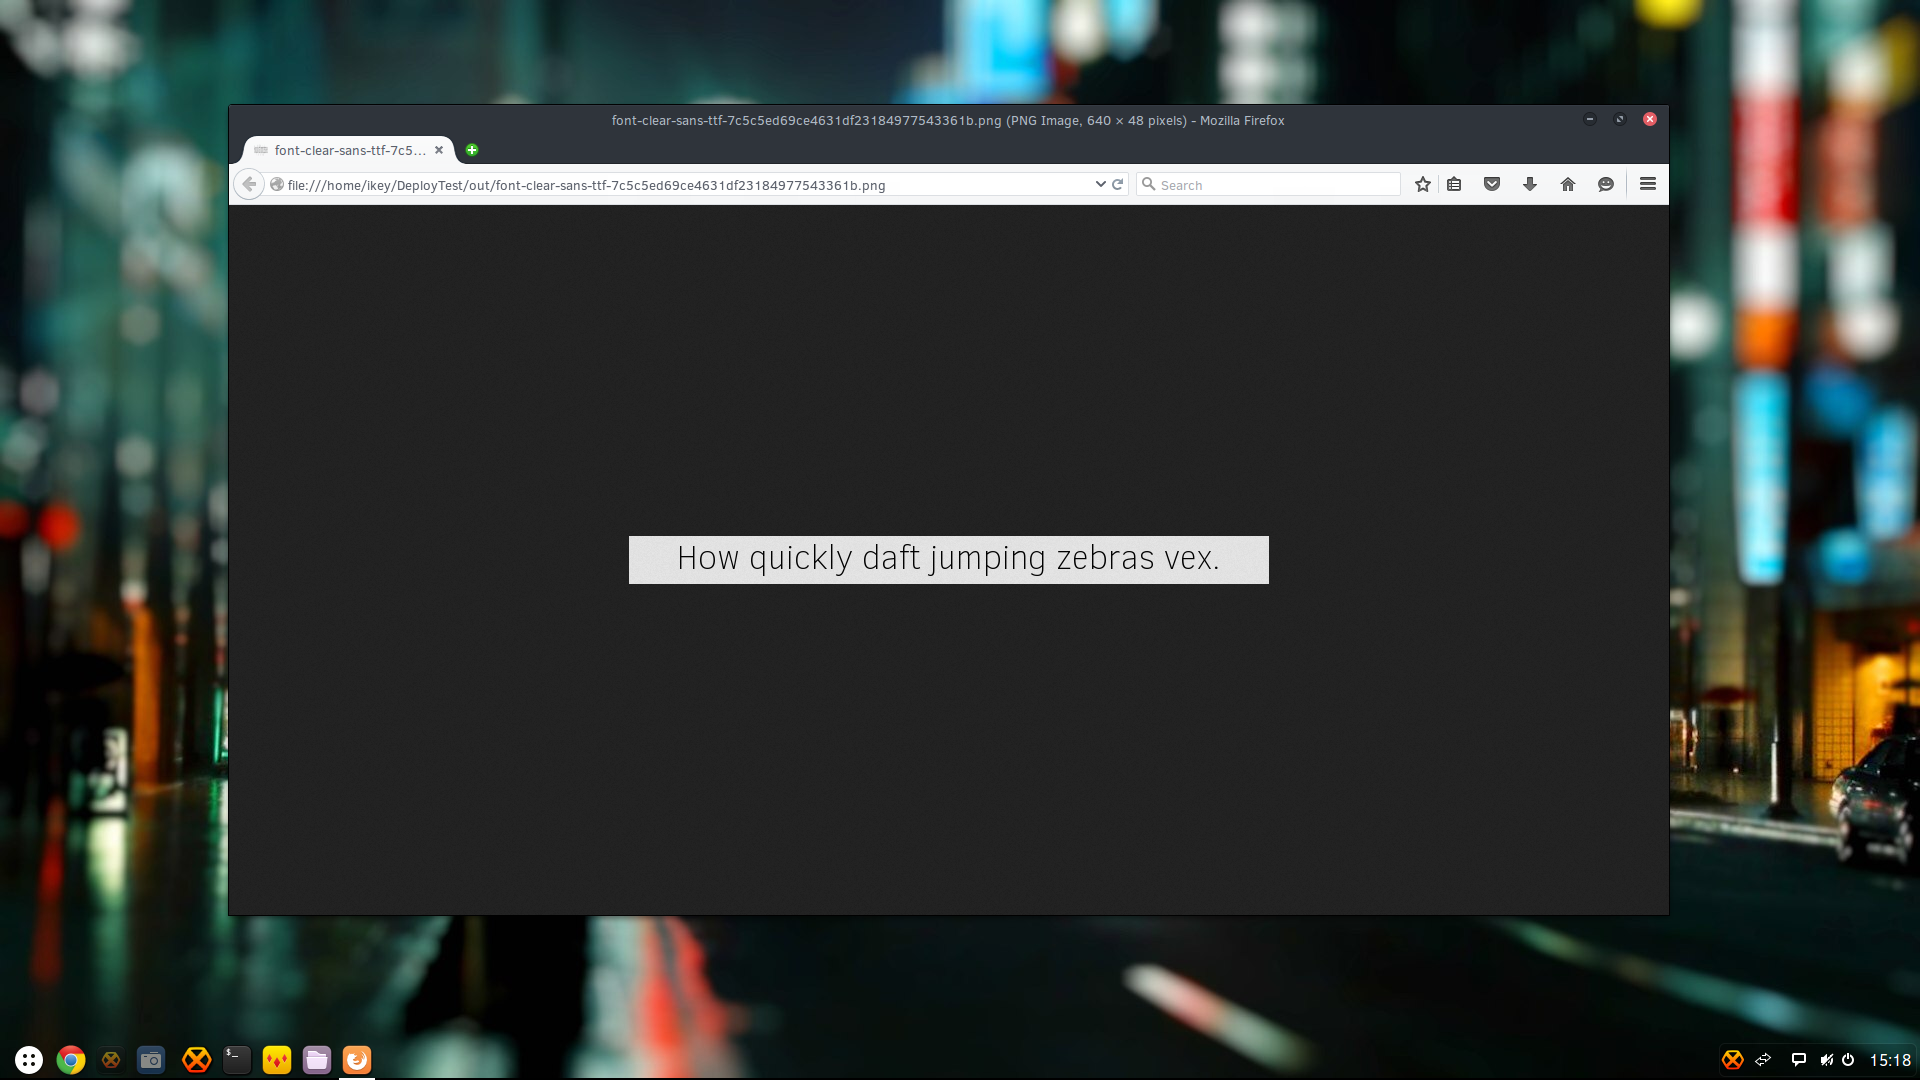The image size is (1920, 1080).
Task: Reload the current page
Action: (1118, 185)
